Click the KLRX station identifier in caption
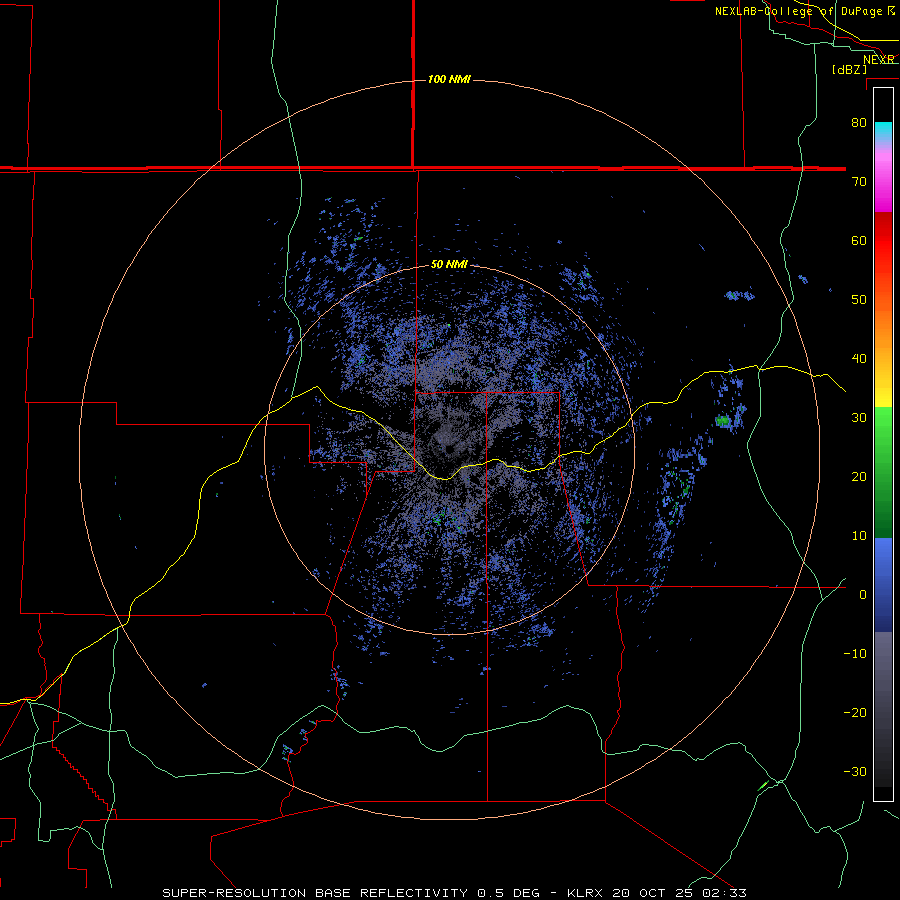The height and width of the screenshot is (900, 900). tap(587, 893)
